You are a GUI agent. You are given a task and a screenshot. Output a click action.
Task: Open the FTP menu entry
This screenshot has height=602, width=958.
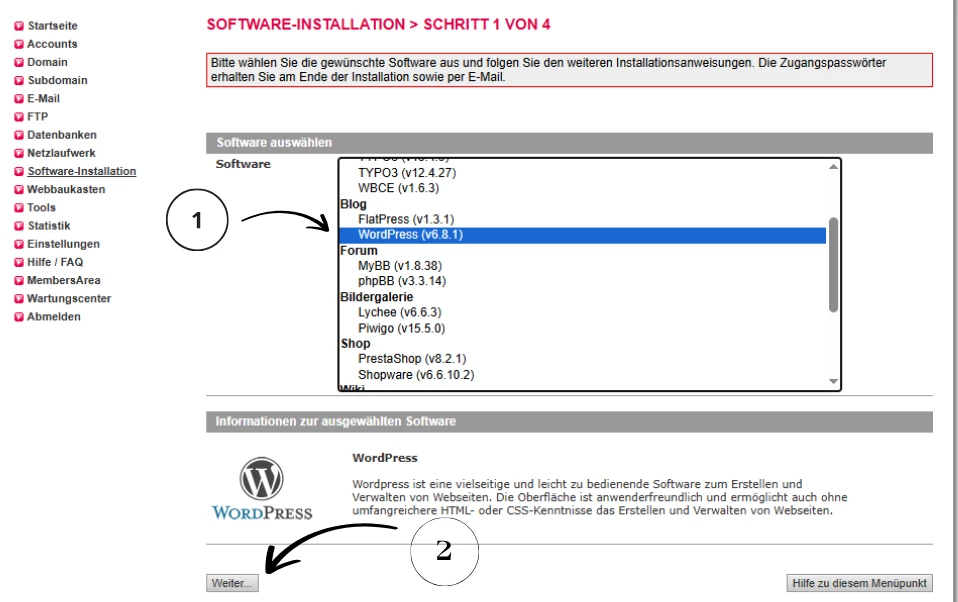coord(37,116)
